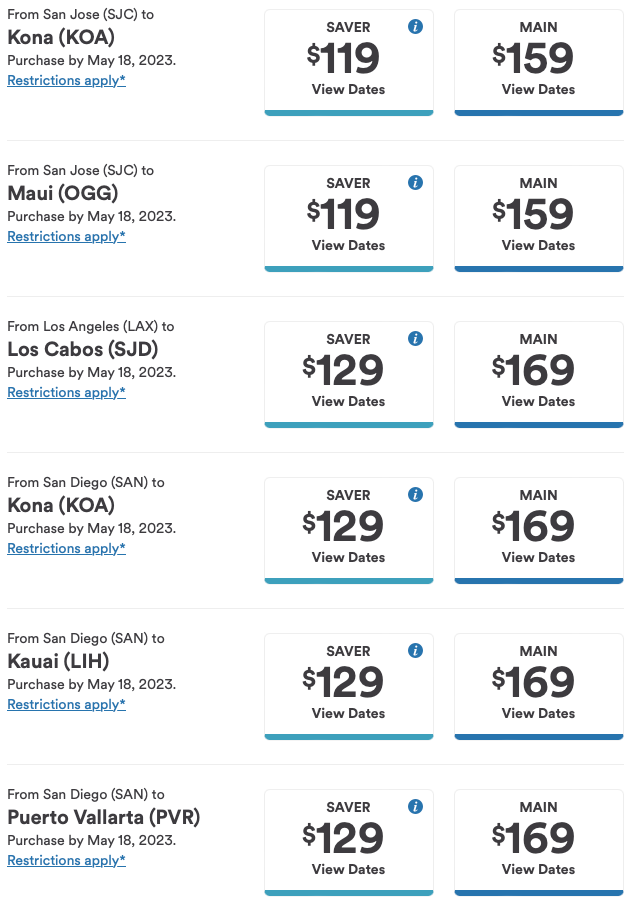Click info icon on San Diego–Kona Saver fare
Screen dimensions: 632x918
coord(416,494)
